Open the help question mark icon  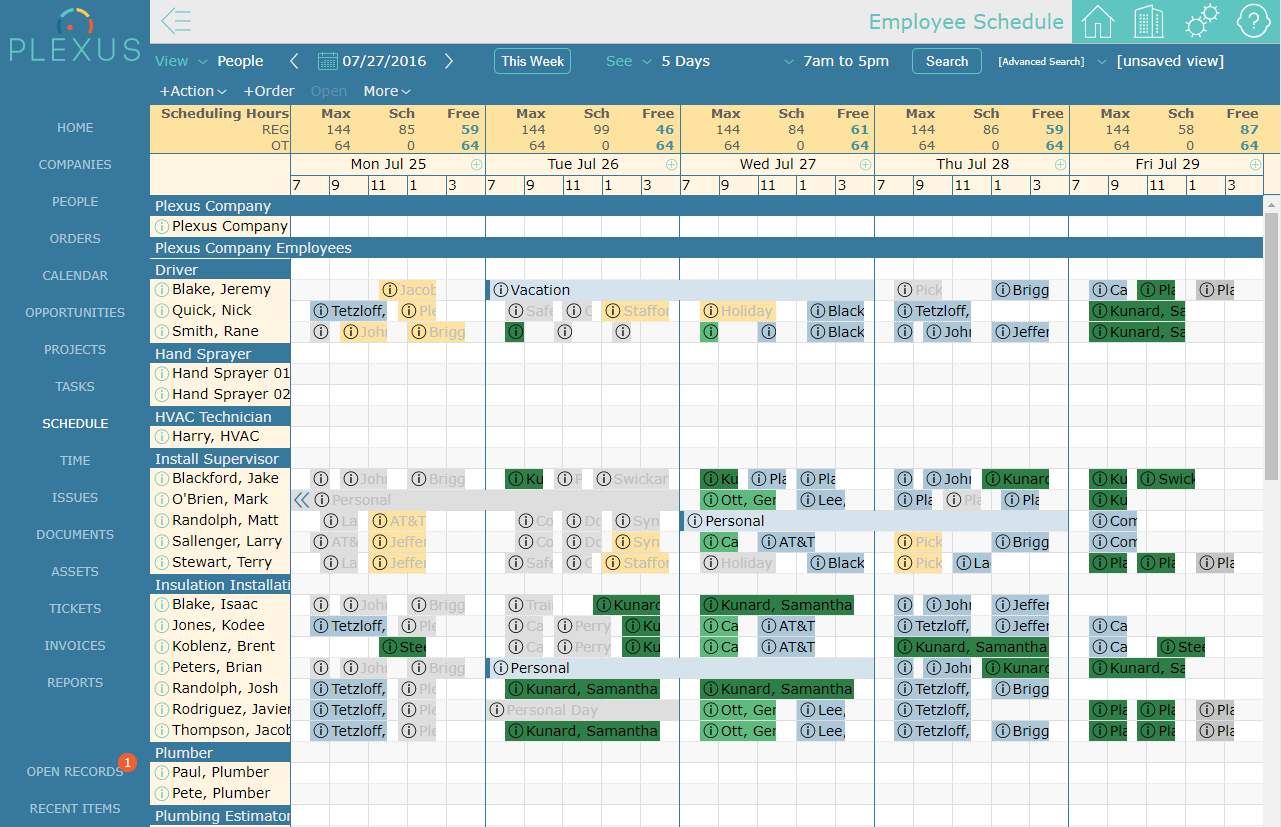pos(1253,21)
